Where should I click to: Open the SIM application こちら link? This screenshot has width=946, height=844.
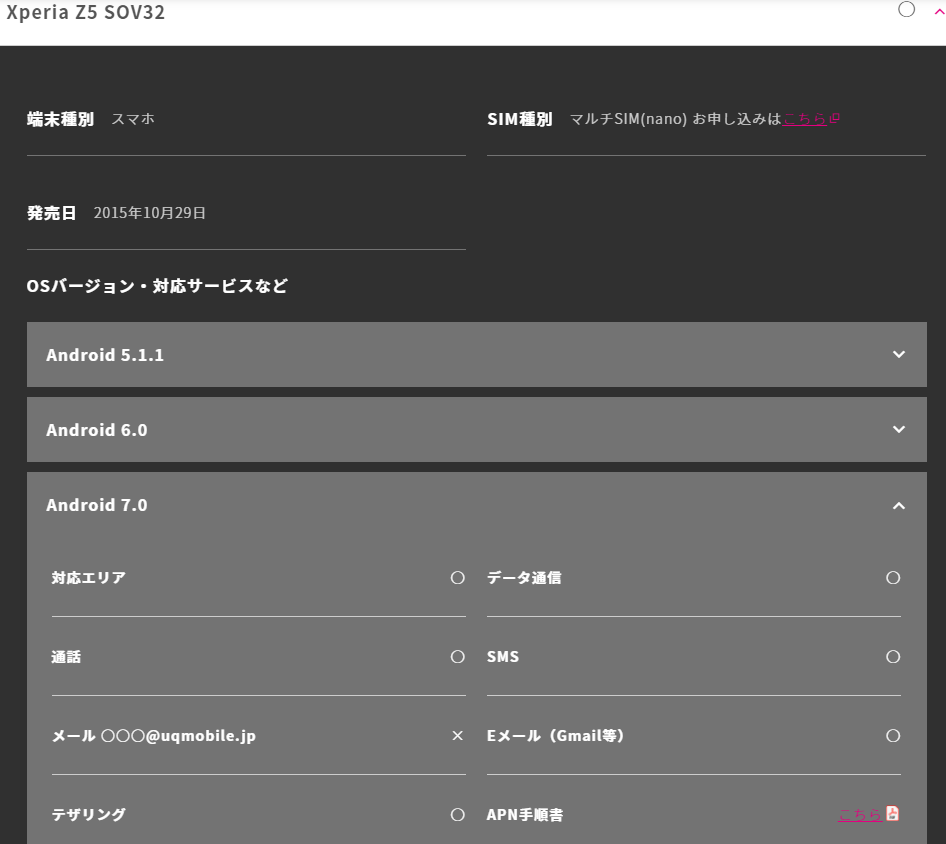[x=804, y=119]
